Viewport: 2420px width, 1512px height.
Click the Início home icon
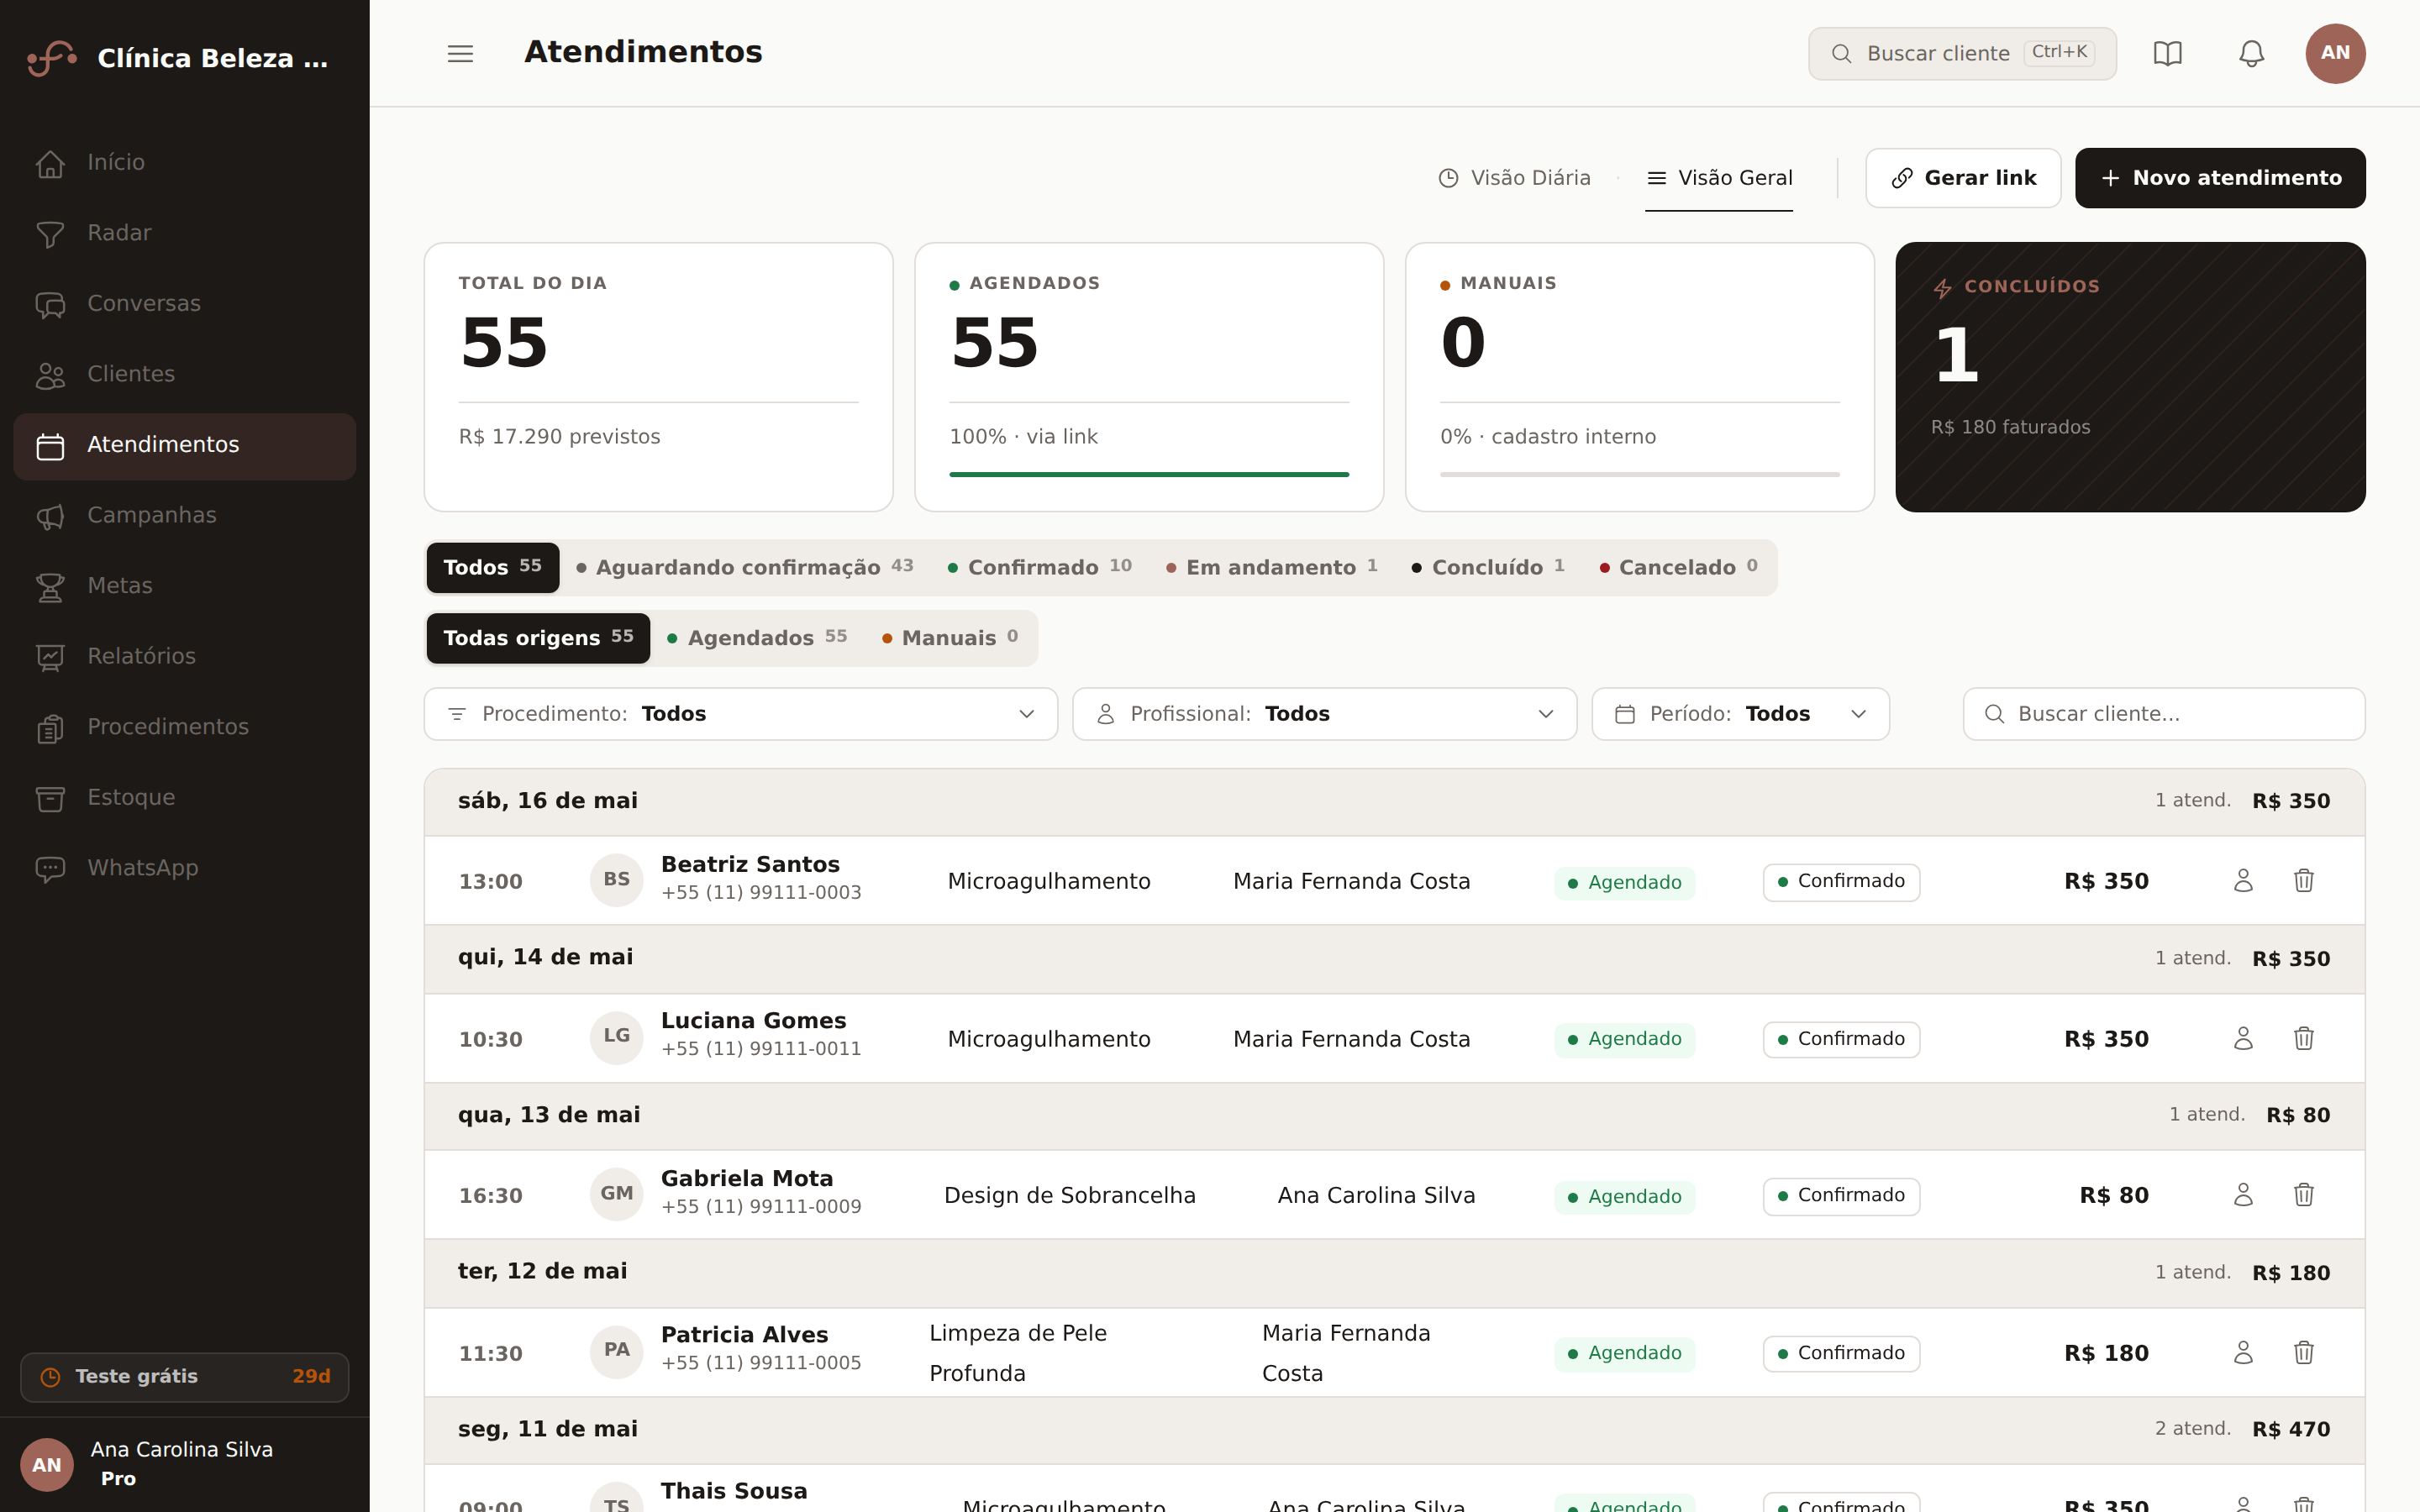point(50,163)
